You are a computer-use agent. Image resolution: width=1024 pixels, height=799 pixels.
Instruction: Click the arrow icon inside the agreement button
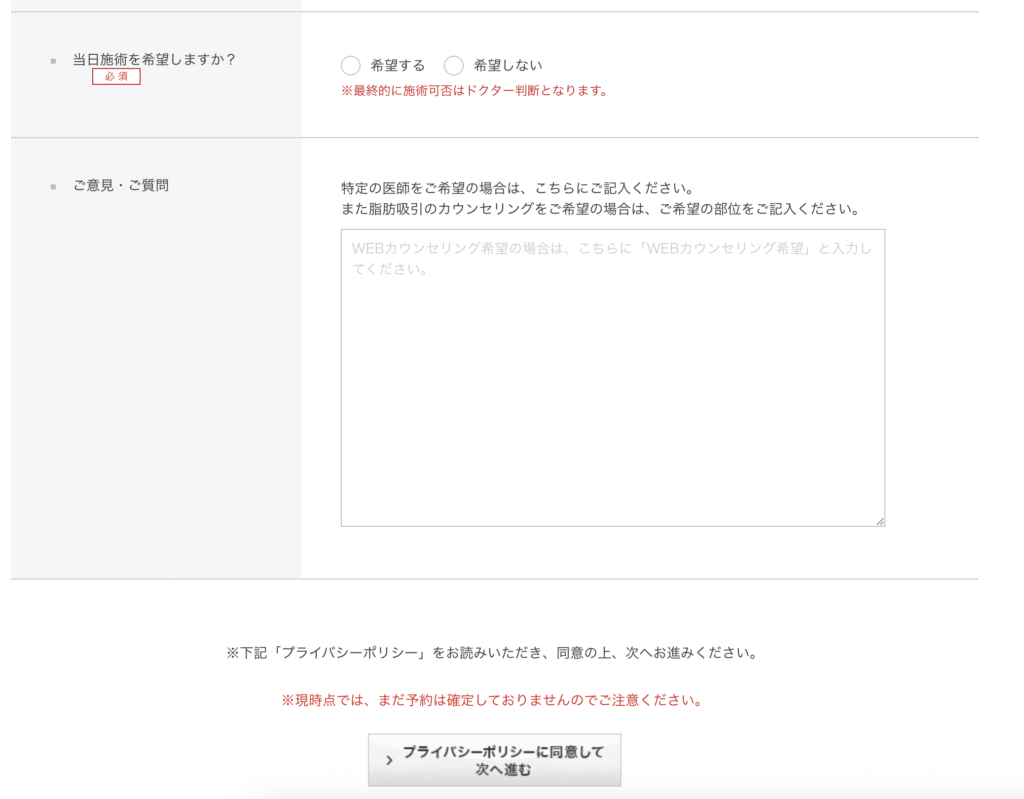[x=389, y=760]
